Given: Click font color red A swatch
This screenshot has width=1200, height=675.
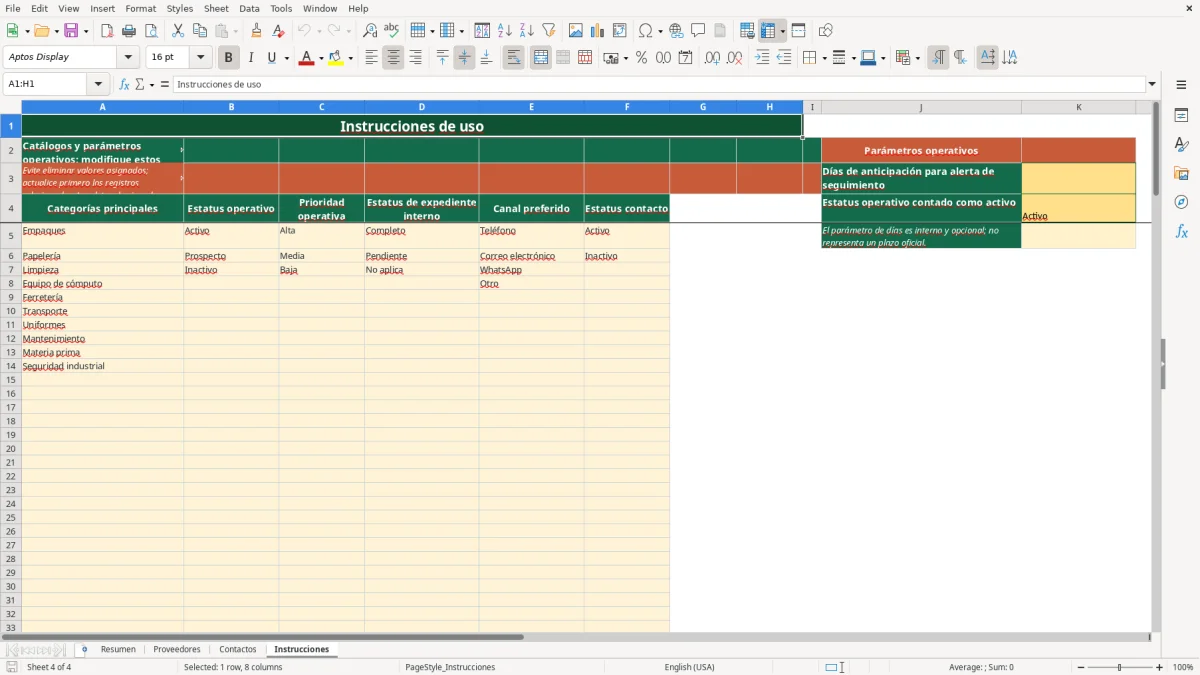Looking at the screenshot, I should tap(306, 58).
